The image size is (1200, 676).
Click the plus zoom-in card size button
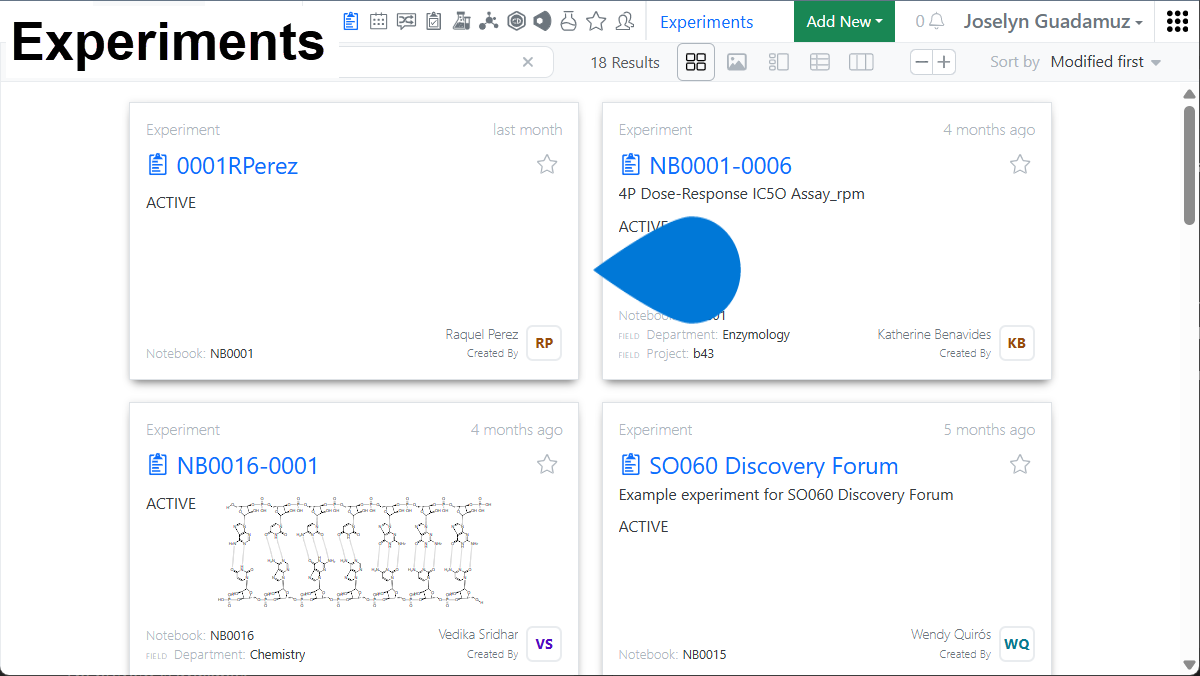[943, 62]
